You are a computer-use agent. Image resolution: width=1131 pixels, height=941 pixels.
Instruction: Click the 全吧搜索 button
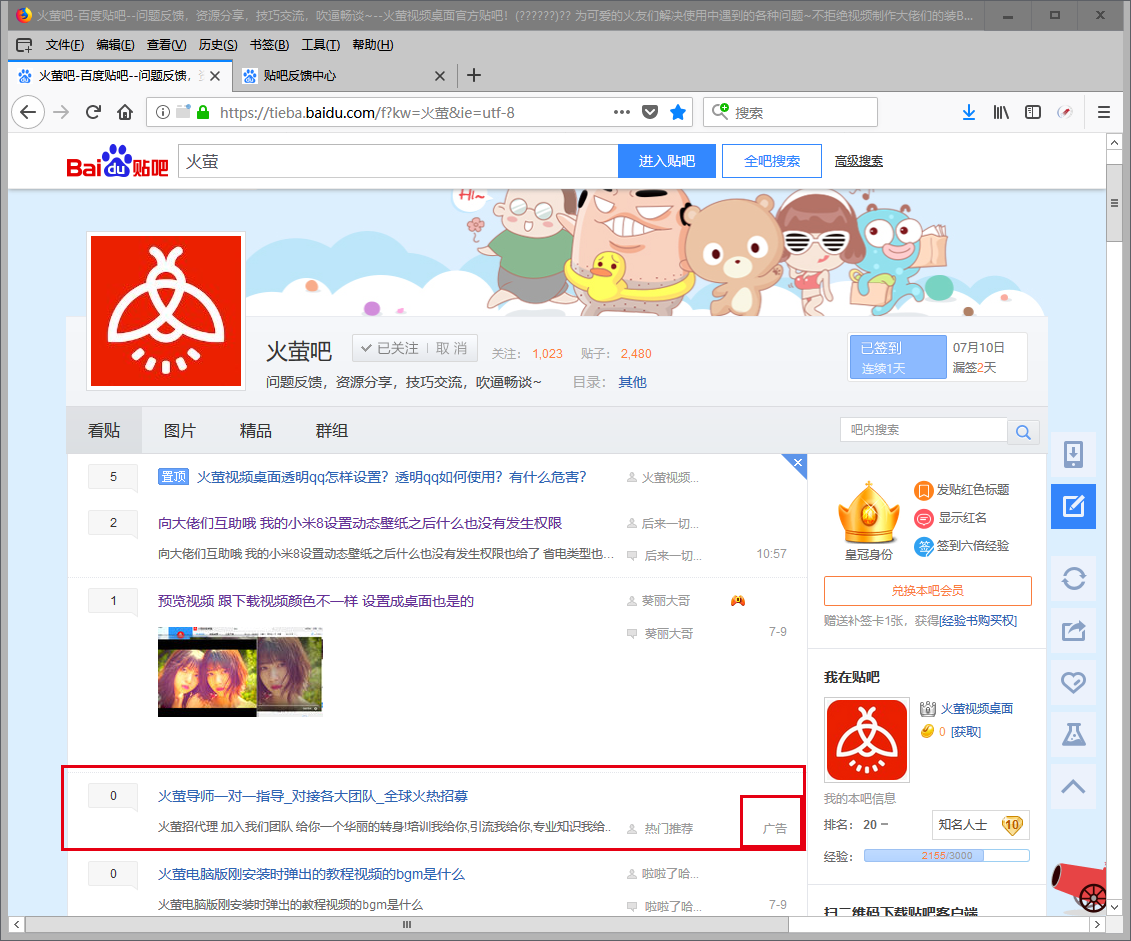click(772, 161)
